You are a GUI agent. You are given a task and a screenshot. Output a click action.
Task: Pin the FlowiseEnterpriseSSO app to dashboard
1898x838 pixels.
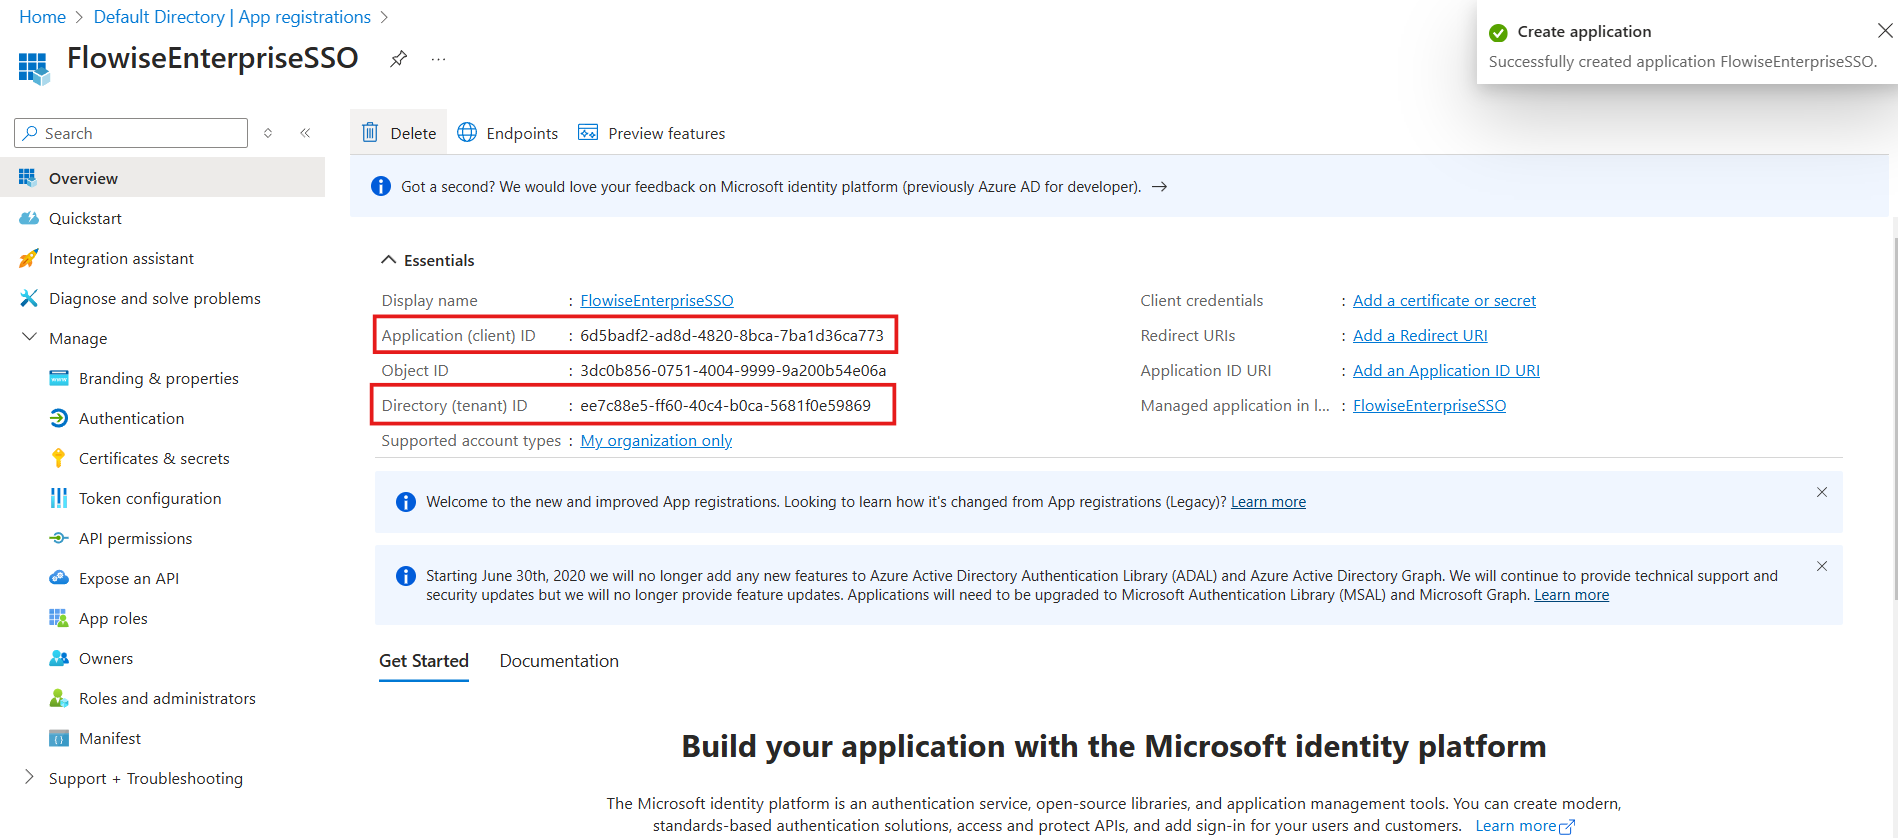click(x=398, y=59)
